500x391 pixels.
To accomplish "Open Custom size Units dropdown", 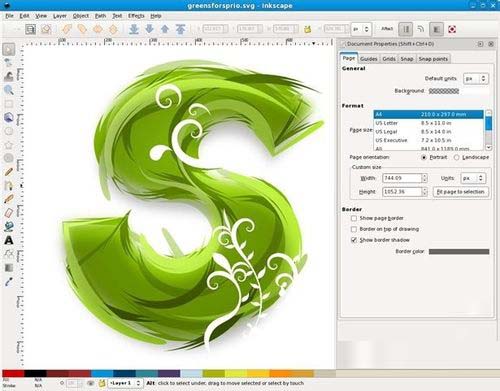I will 473,178.
